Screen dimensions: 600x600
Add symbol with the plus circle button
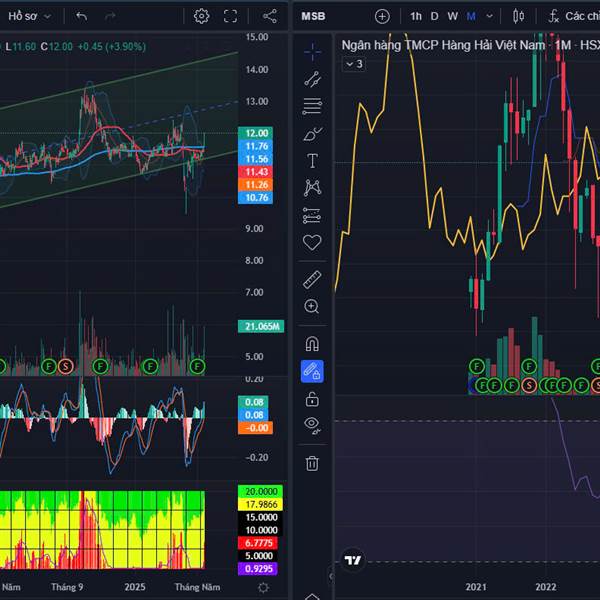pos(382,16)
